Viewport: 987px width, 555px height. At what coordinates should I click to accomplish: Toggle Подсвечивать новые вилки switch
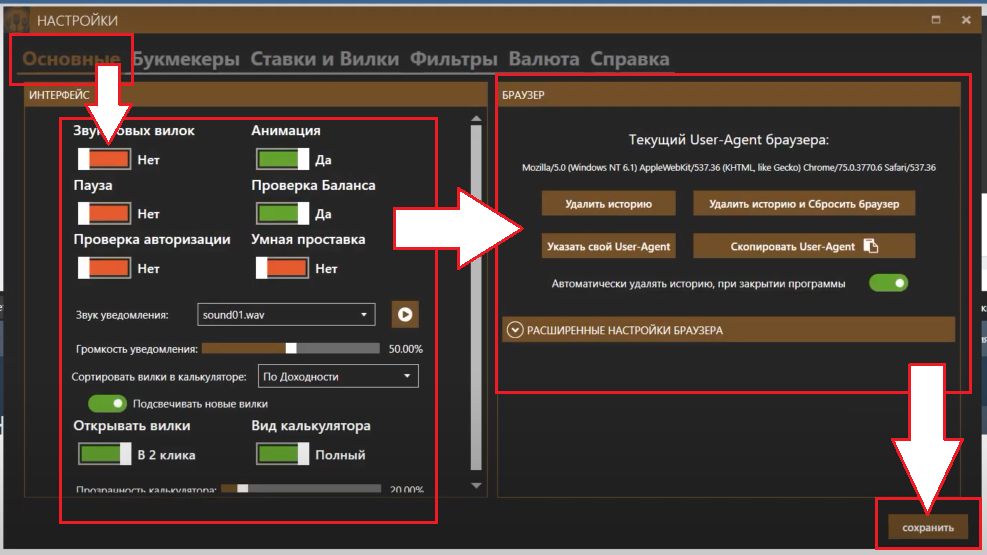[x=107, y=403]
